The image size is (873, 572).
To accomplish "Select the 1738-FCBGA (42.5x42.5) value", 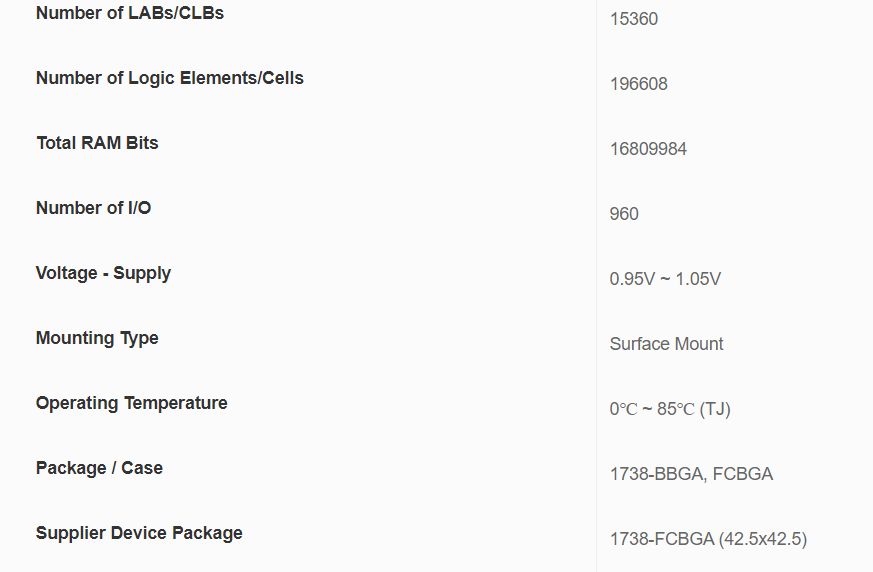I will [708, 539].
